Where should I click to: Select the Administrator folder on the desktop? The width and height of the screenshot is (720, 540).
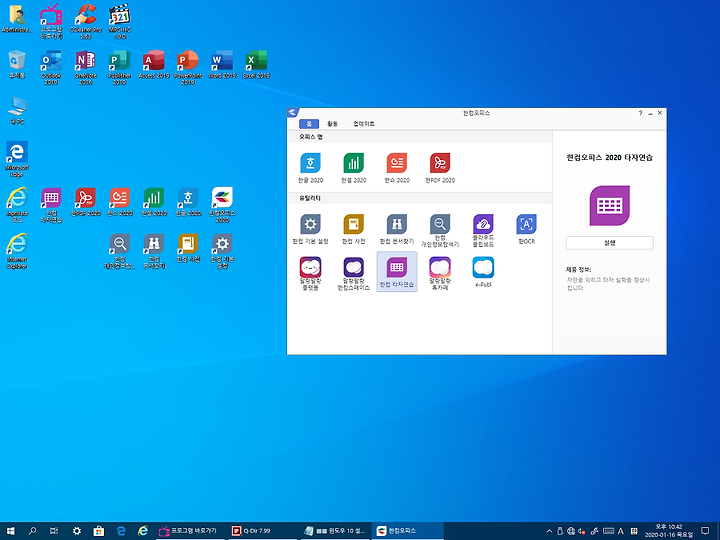[17, 19]
